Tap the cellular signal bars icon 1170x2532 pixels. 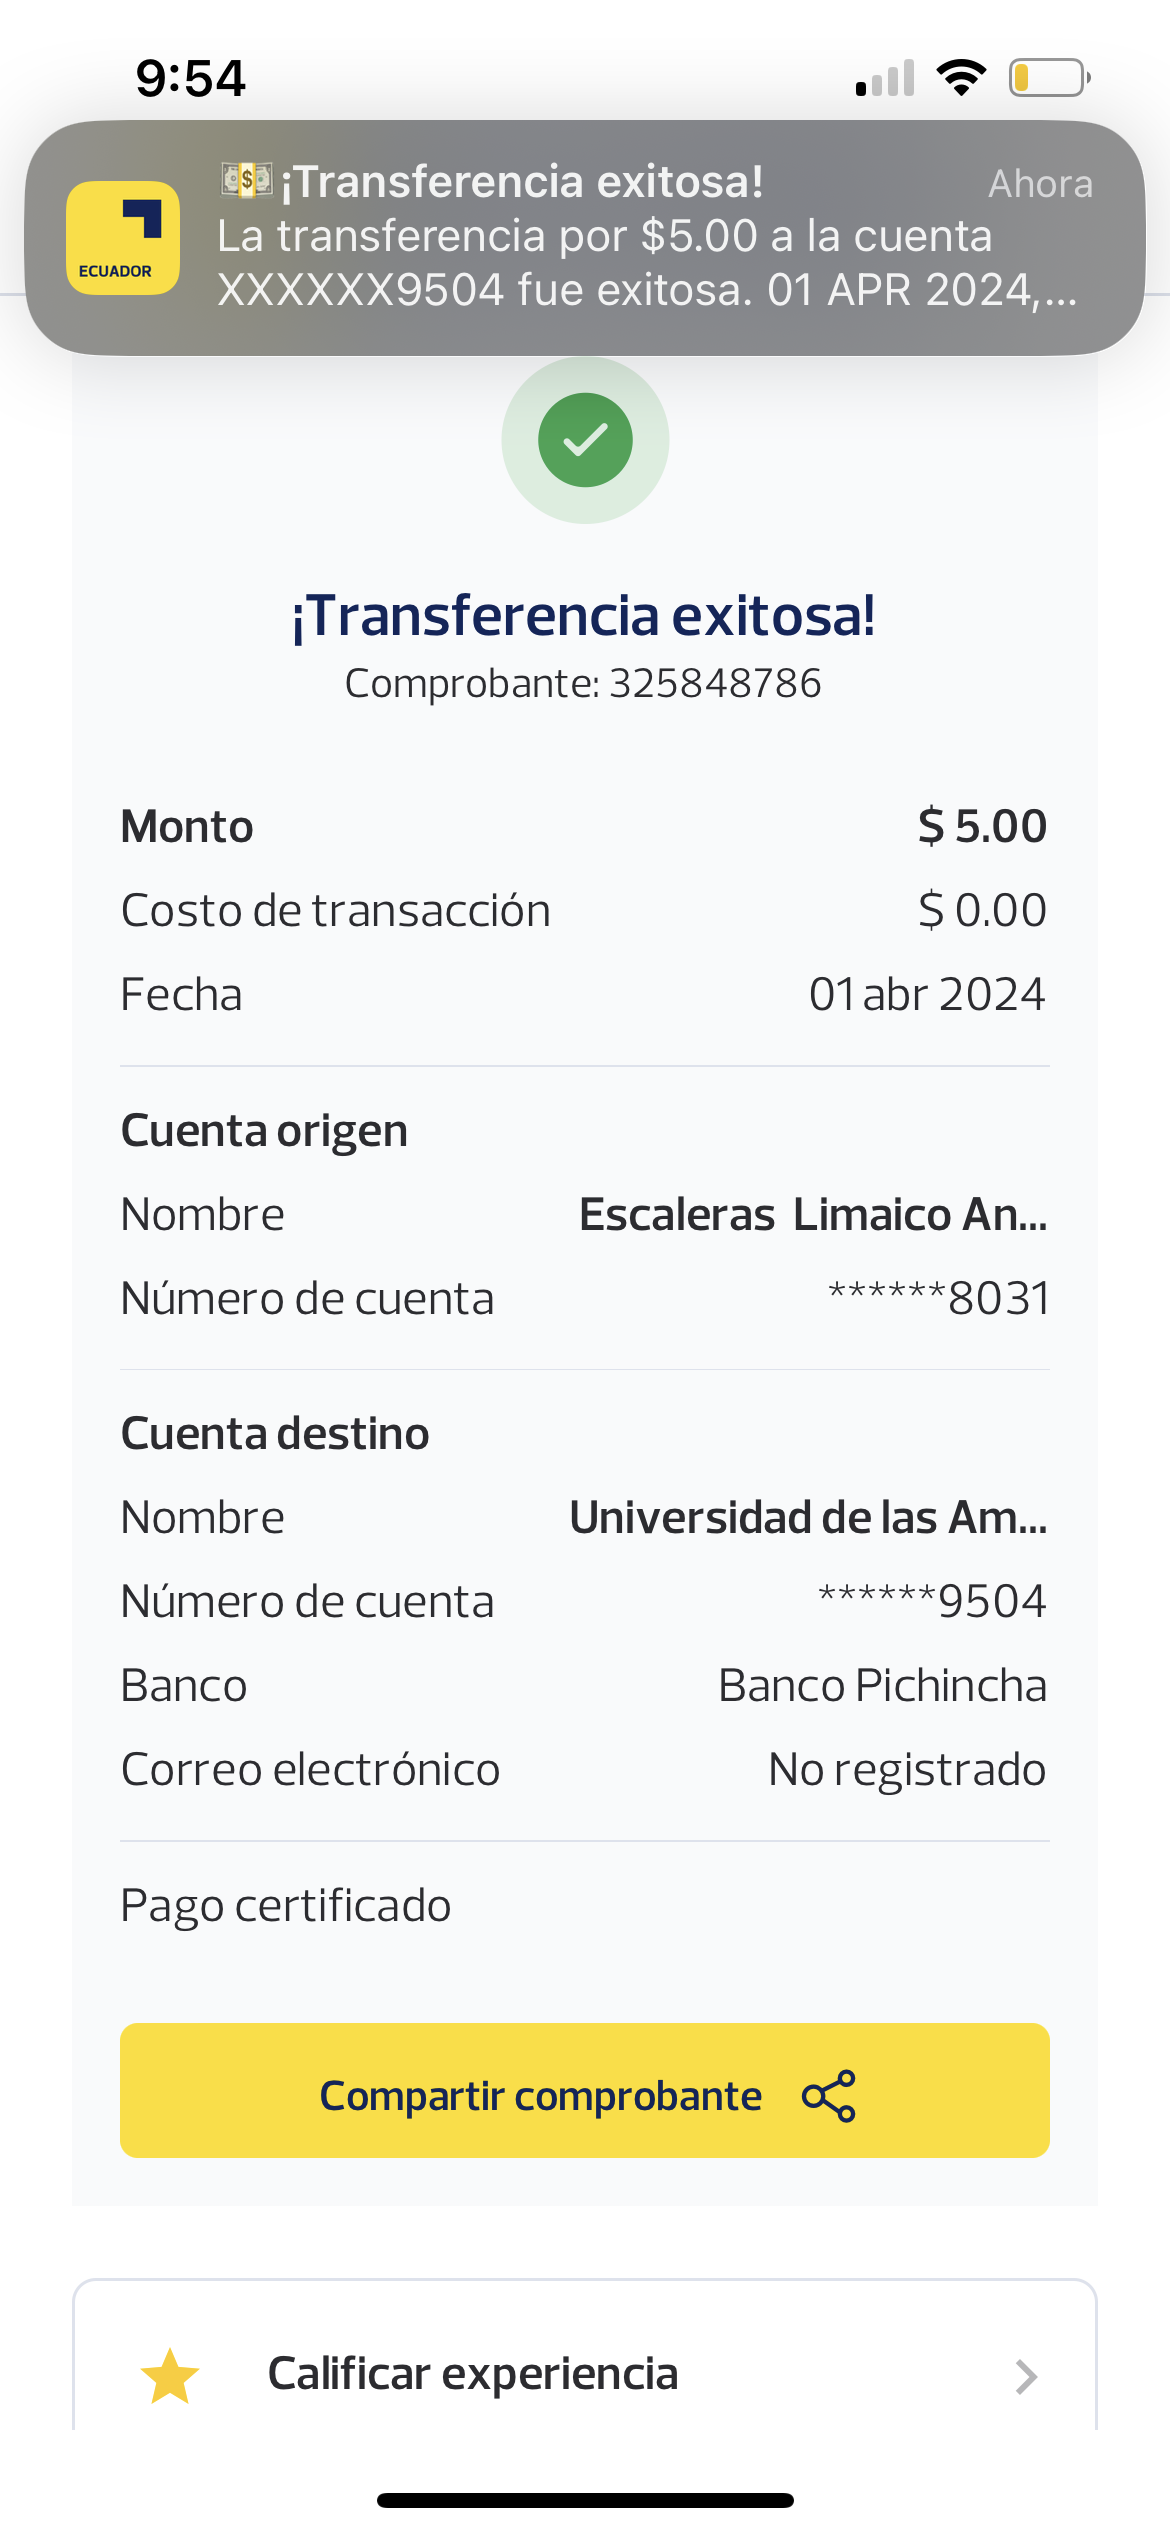[886, 78]
